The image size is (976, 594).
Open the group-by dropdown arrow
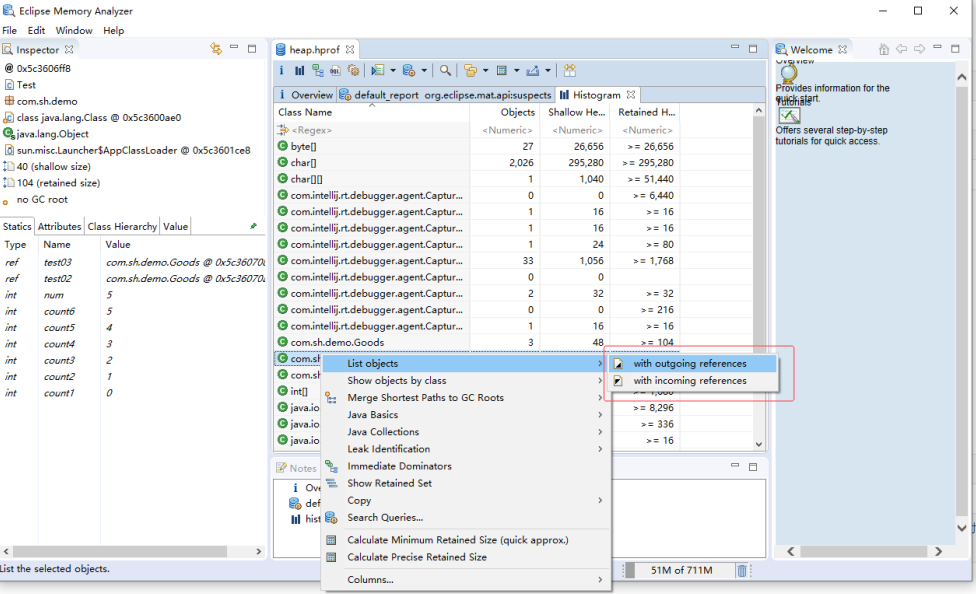(x=486, y=70)
